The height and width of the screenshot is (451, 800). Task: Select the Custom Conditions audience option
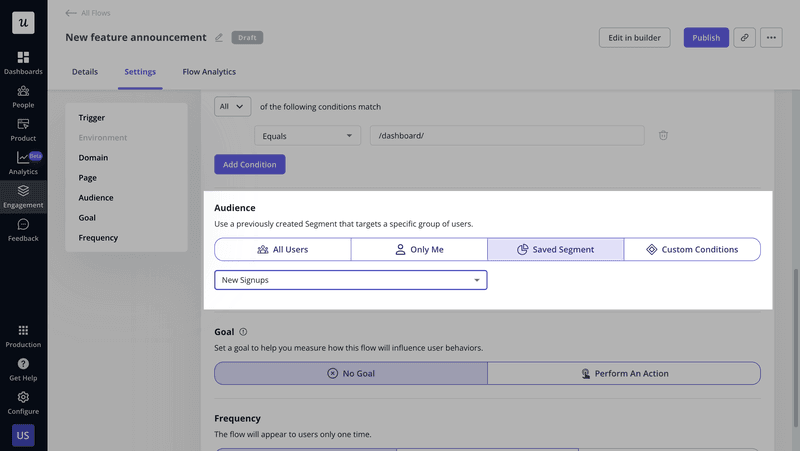(x=692, y=249)
